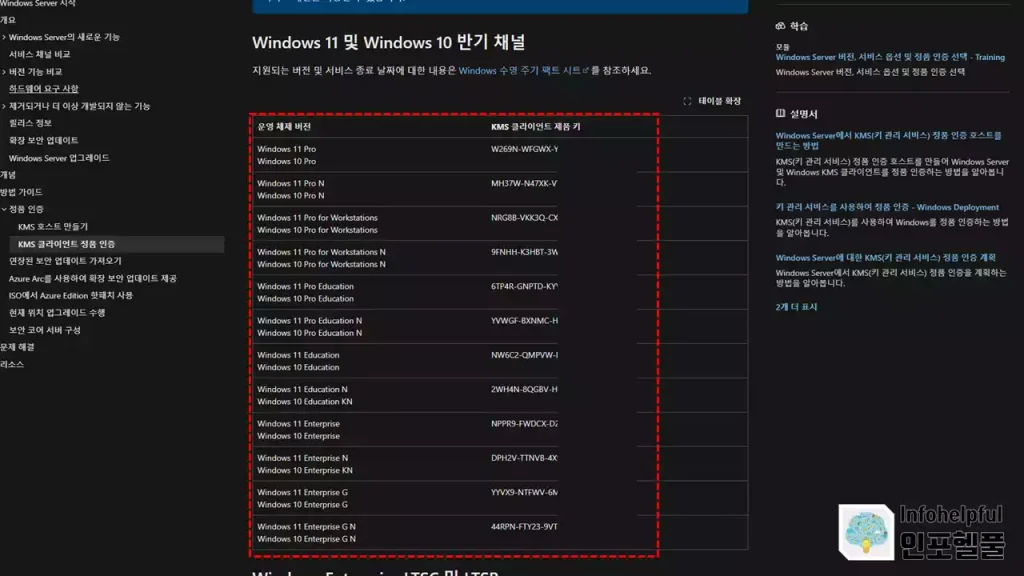Expand the '버전 기능 비교' sidebar node

click(x=4, y=72)
